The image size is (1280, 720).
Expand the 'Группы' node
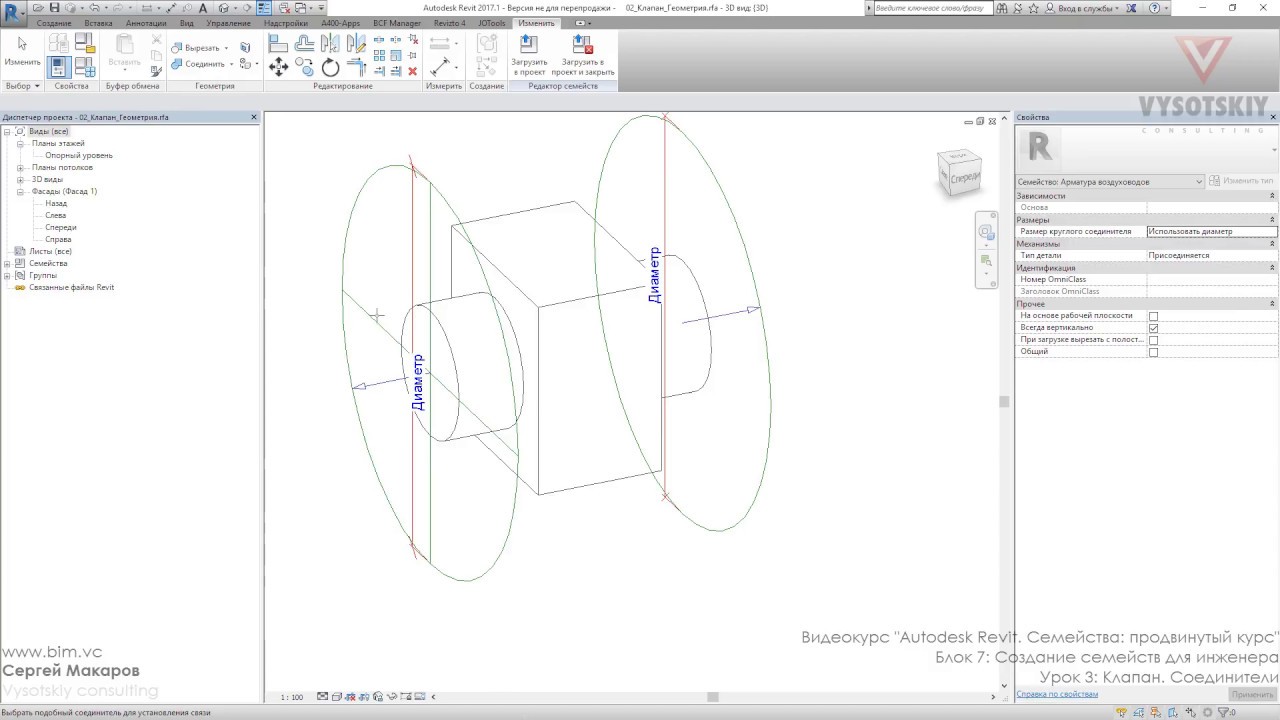(7, 275)
